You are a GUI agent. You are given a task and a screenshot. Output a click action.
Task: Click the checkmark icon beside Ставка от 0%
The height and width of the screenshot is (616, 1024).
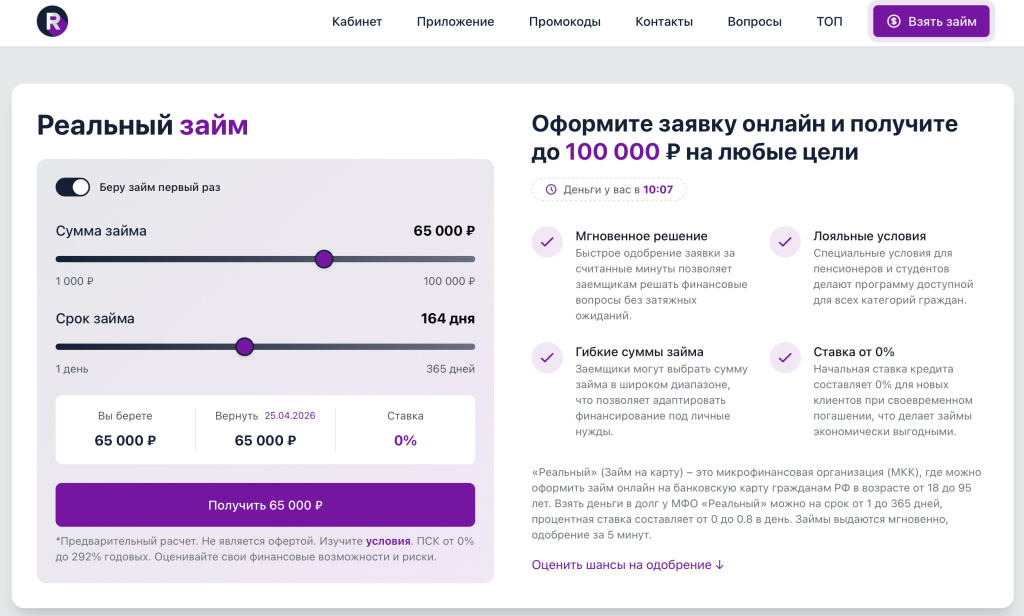[786, 357]
